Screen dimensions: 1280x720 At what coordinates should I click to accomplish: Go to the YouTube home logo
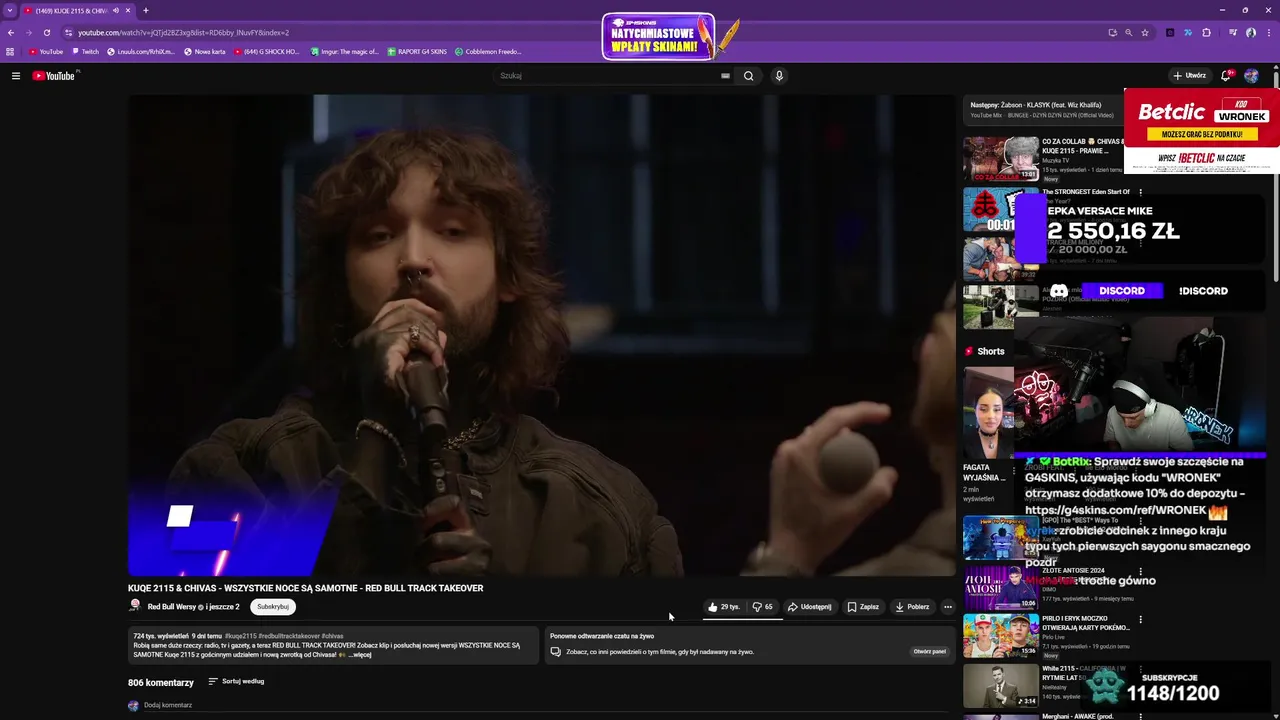tap(55, 76)
